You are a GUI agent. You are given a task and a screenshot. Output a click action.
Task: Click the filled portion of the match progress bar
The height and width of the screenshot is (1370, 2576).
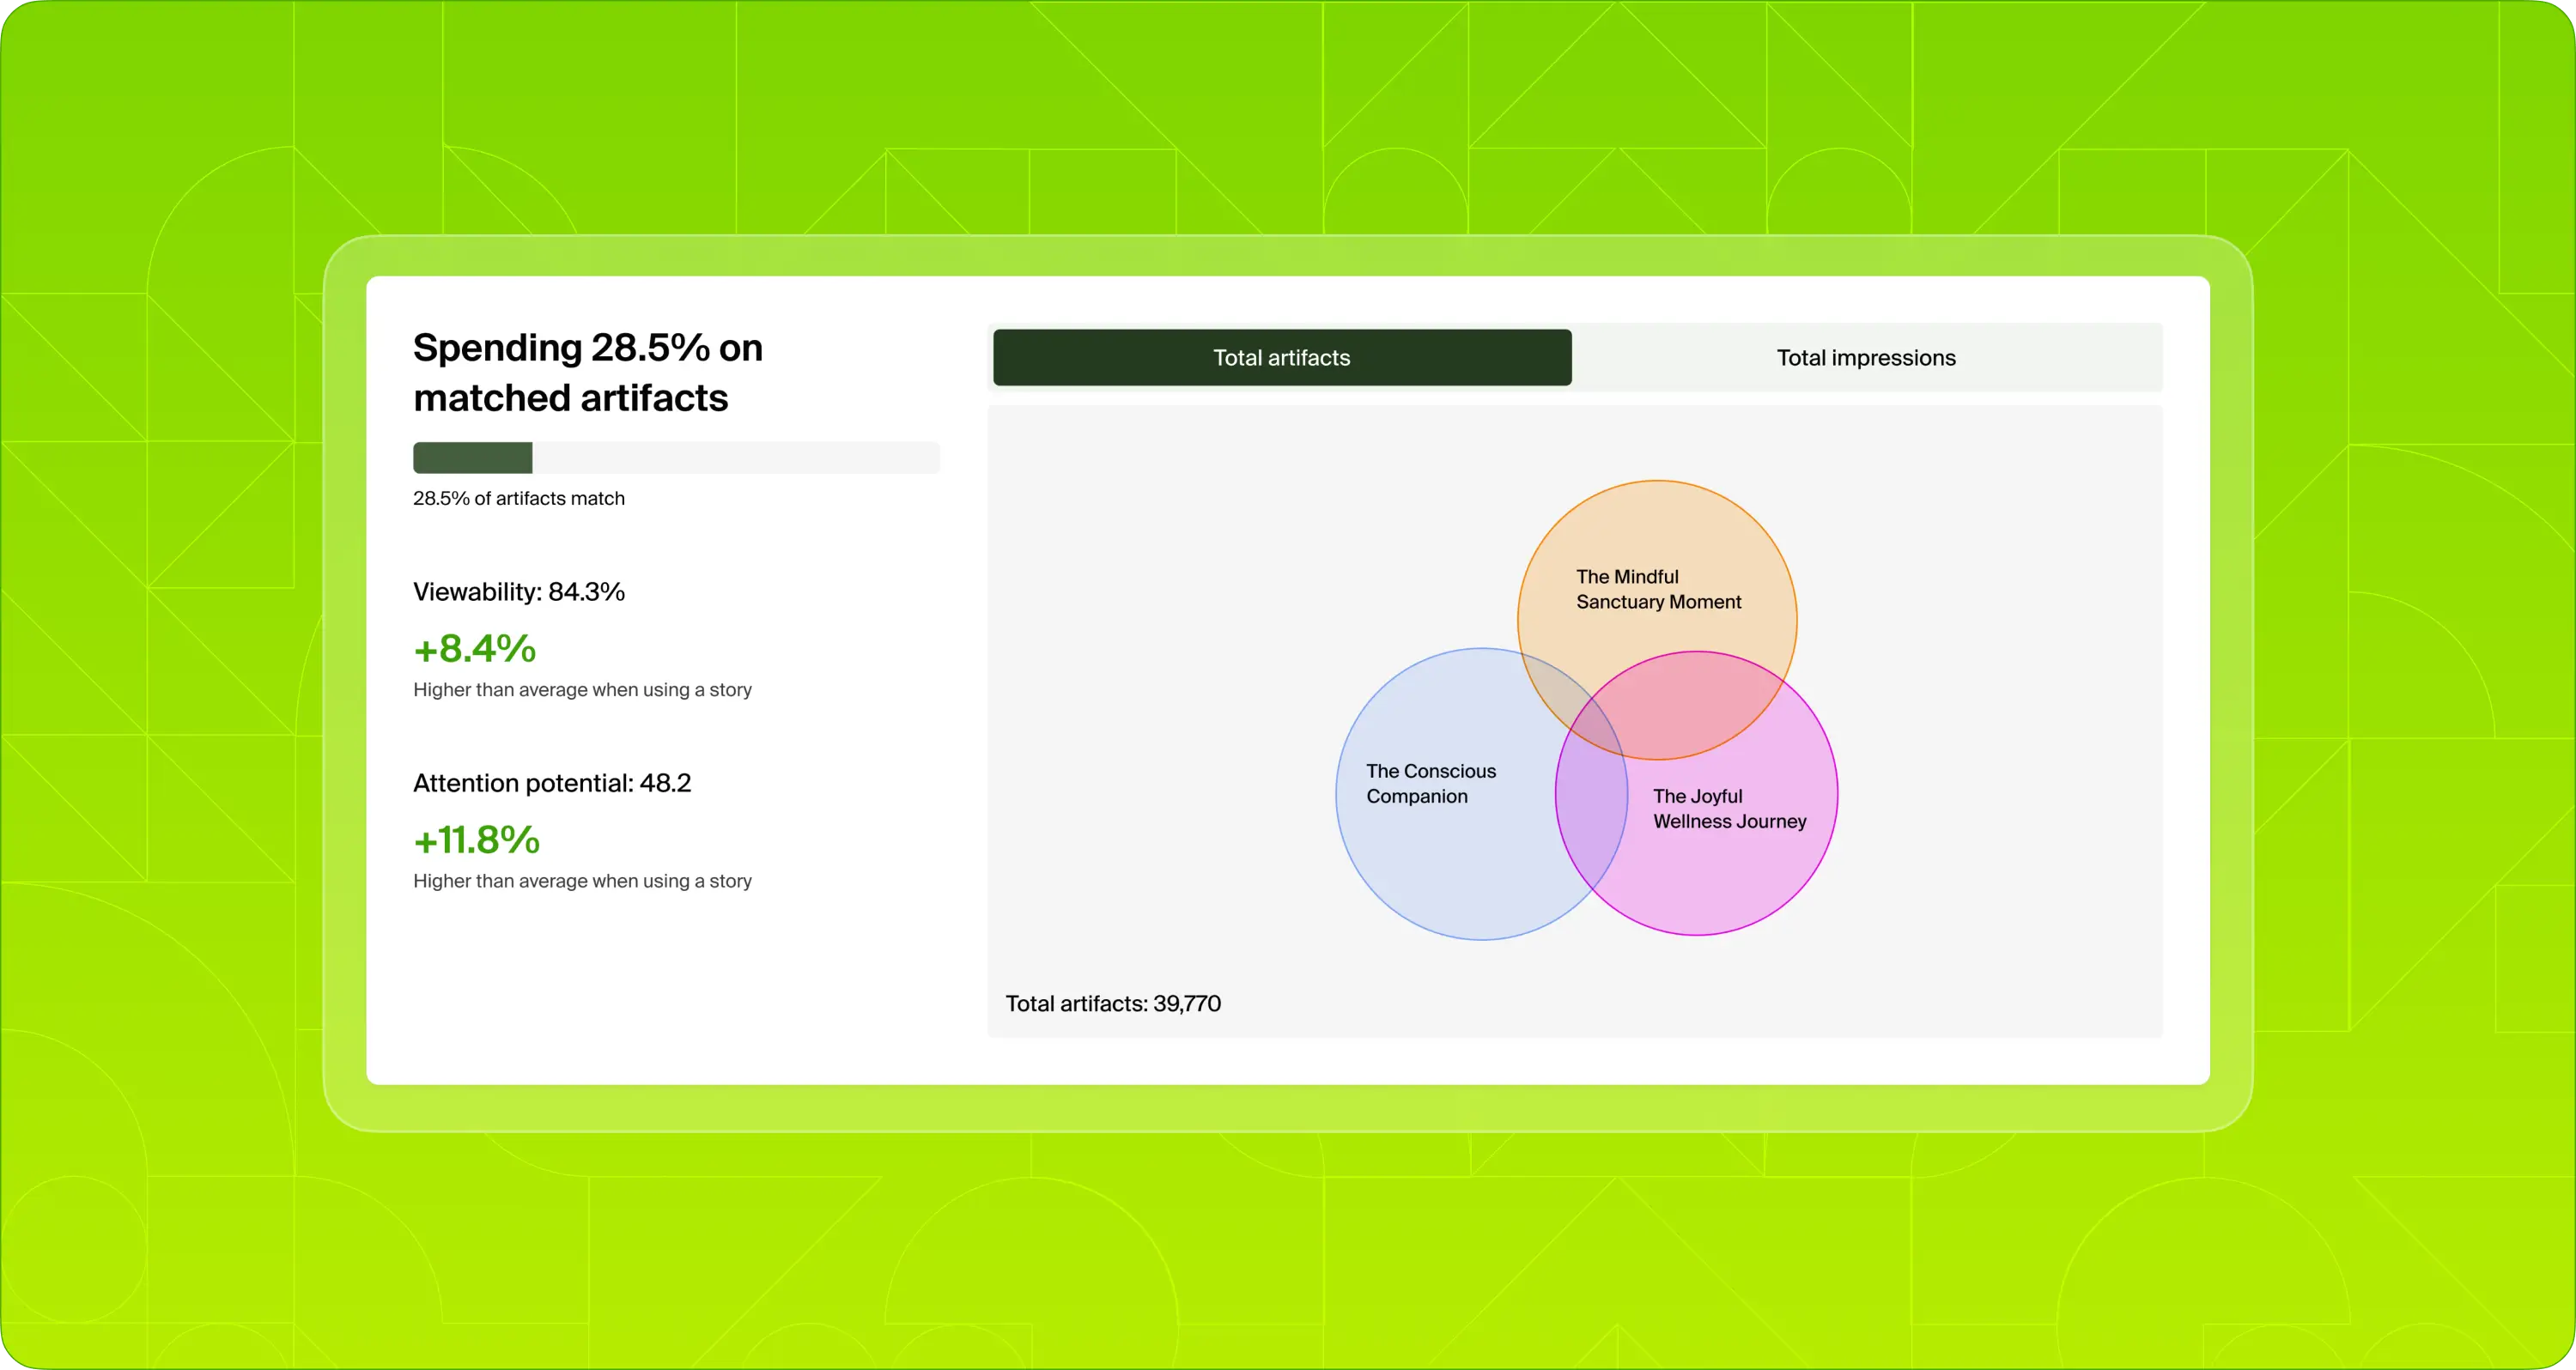(472, 457)
